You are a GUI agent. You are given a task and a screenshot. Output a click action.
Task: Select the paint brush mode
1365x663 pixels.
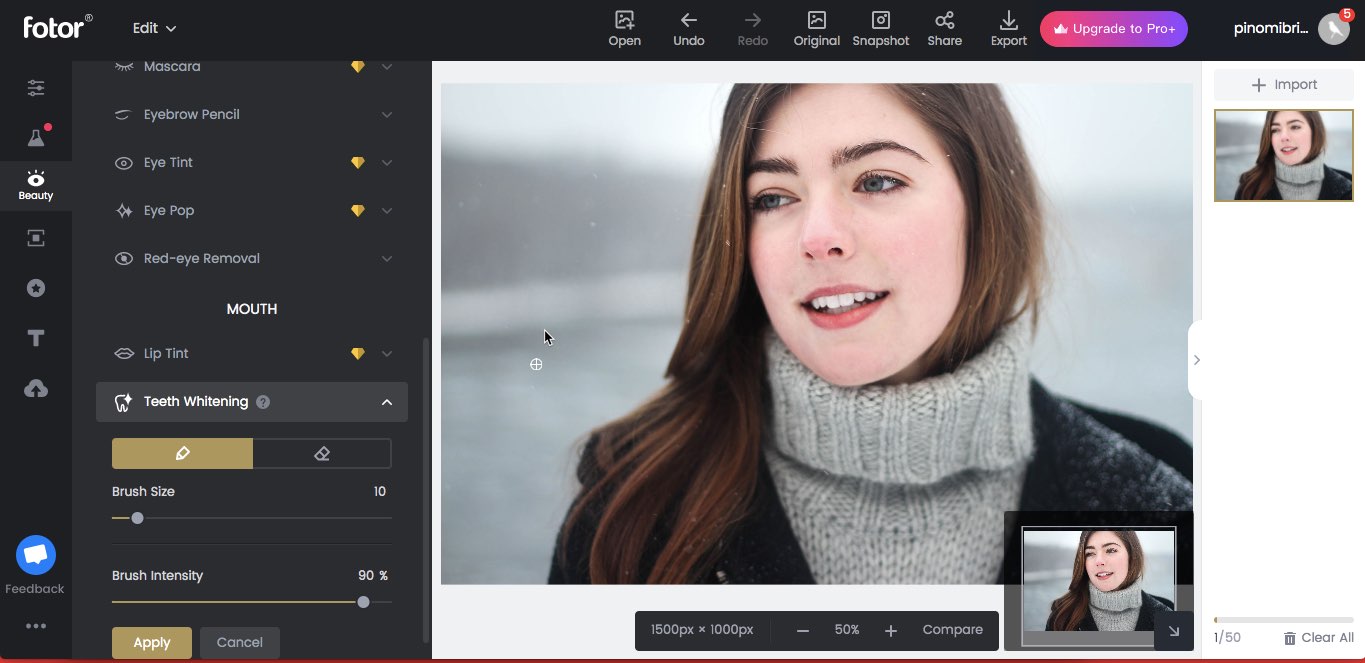182,453
